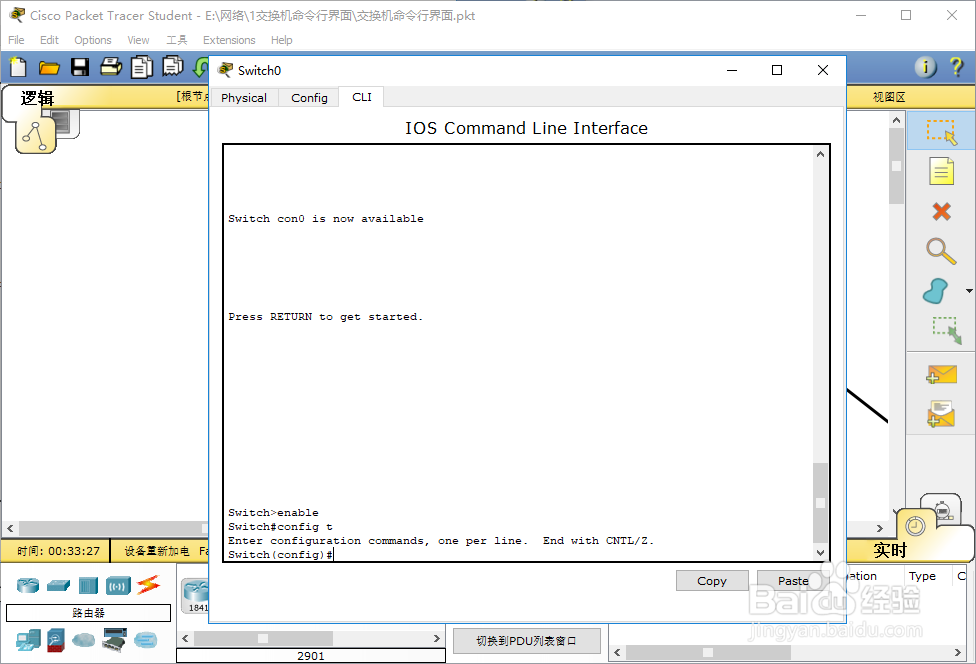Open the View menu
Image resolution: width=976 pixels, height=664 pixels.
click(x=138, y=40)
